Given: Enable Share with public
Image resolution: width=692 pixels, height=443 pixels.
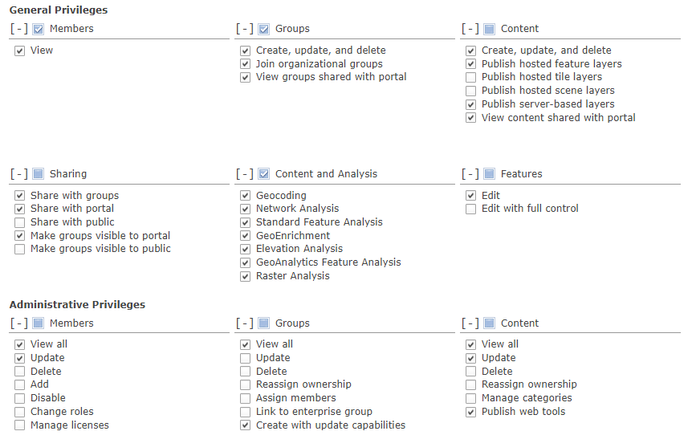Looking at the screenshot, I should [x=20, y=222].
